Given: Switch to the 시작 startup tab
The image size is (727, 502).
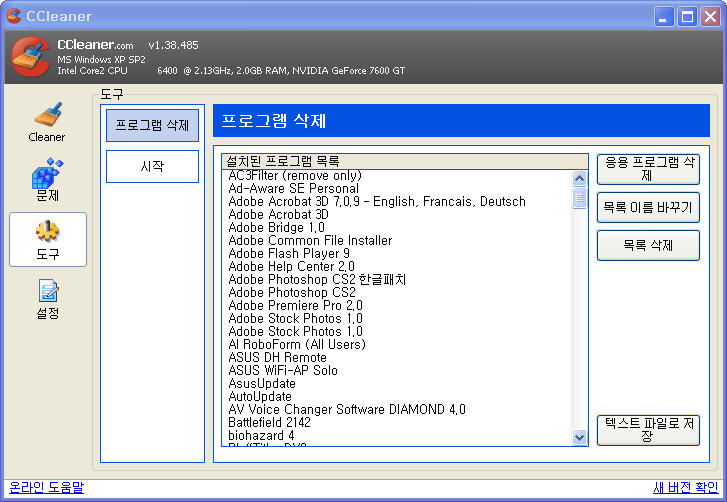Looking at the screenshot, I should pyautogui.click(x=153, y=166).
